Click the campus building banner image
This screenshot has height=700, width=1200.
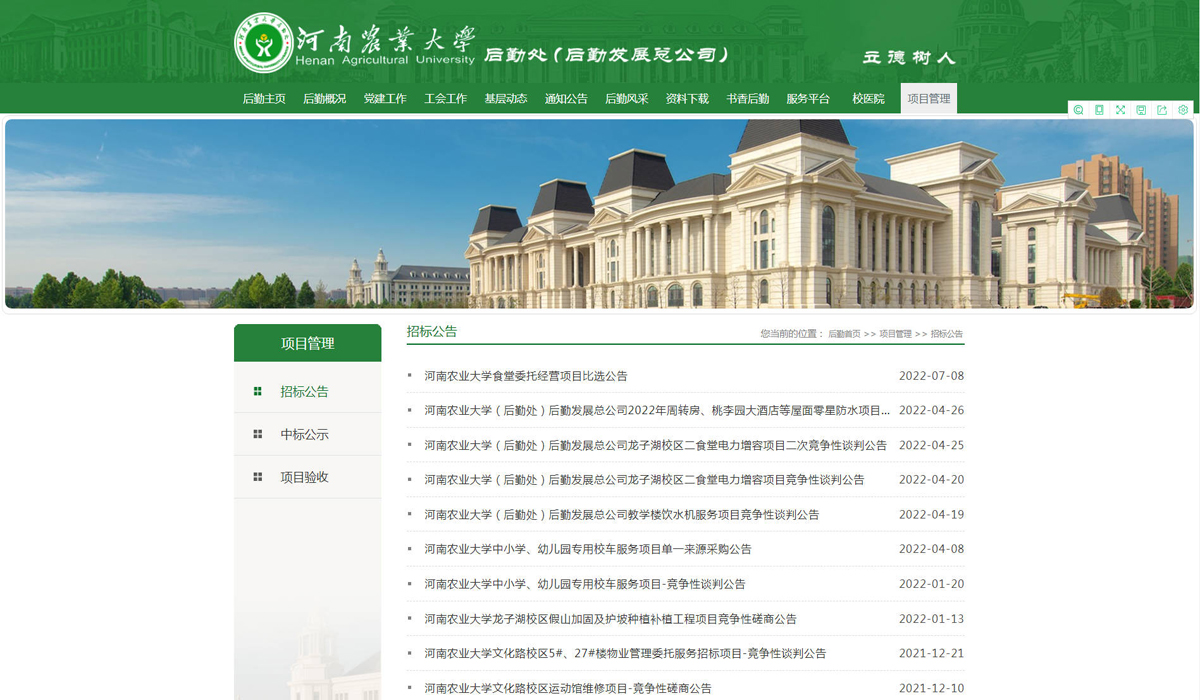point(600,214)
